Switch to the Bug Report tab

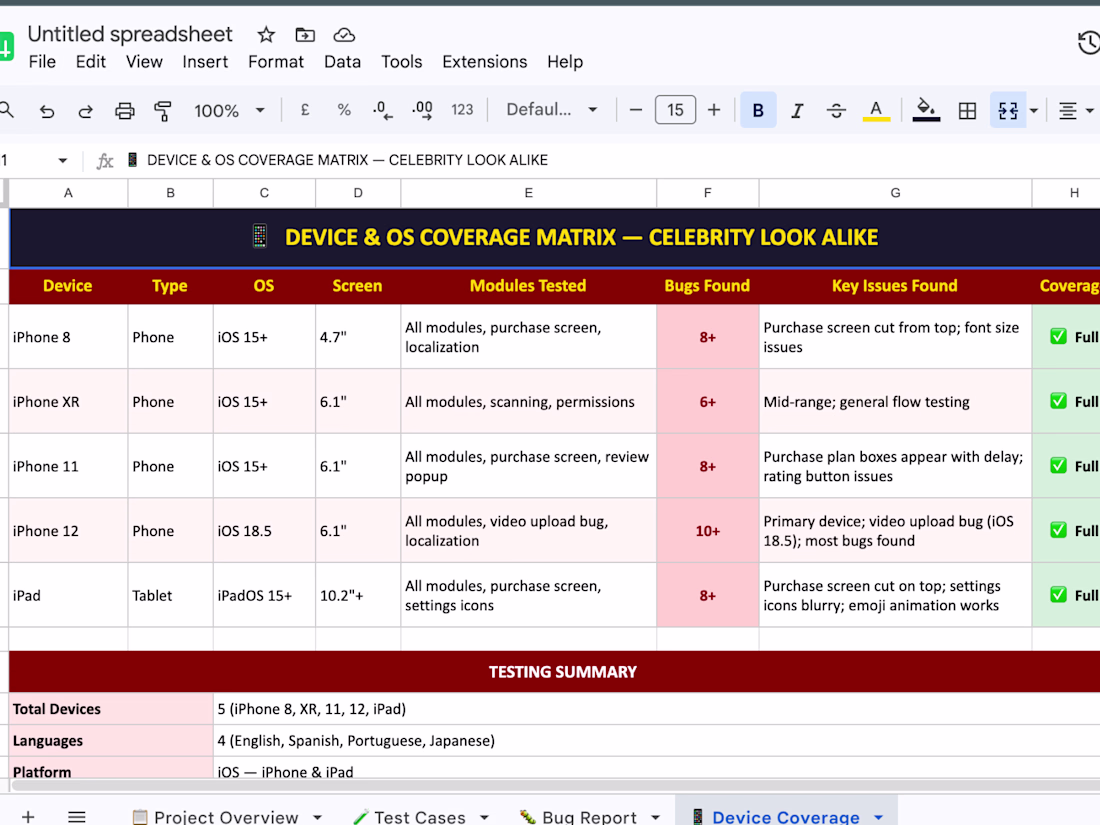coord(579,817)
